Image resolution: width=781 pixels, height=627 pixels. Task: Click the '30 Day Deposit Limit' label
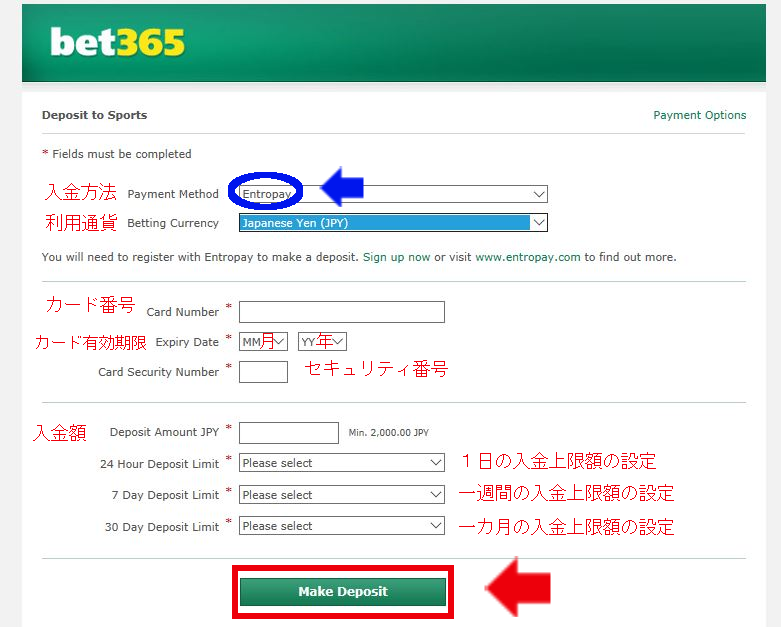click(x=162, y=527)
